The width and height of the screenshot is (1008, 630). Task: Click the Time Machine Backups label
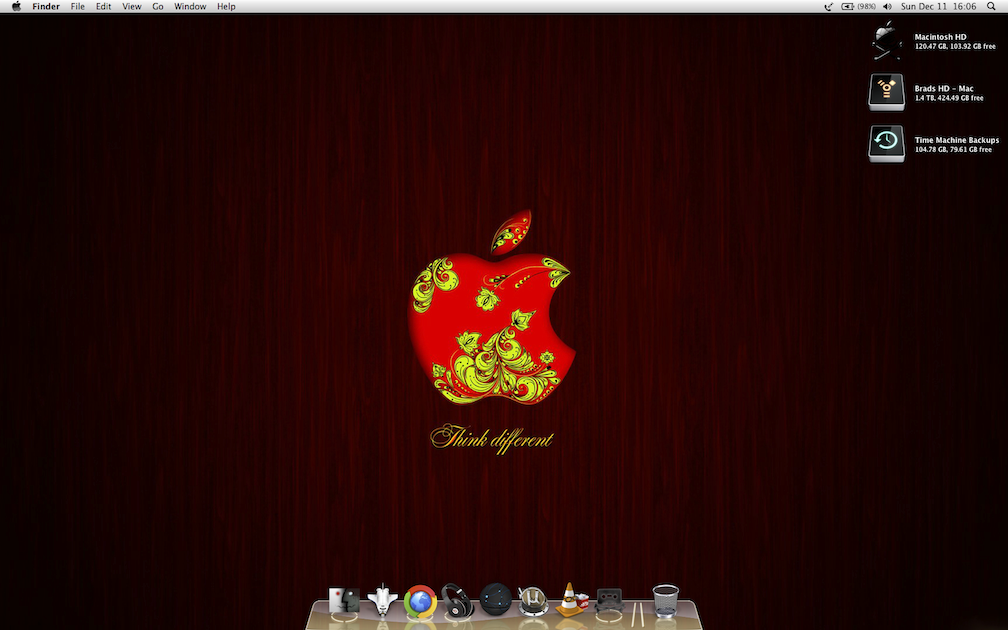tap(957, 140)
